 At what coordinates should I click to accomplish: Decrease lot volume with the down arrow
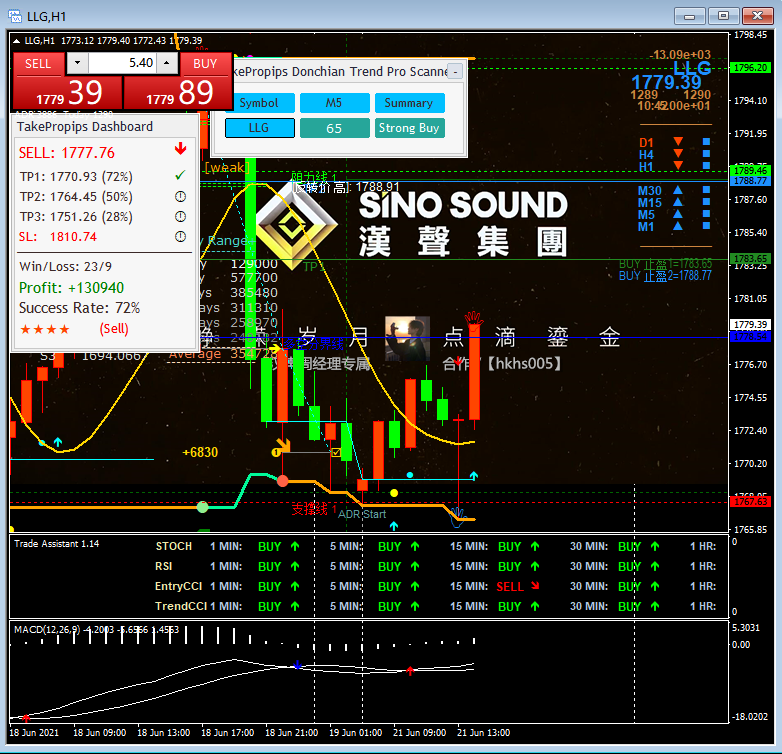(x=77, y=63)
